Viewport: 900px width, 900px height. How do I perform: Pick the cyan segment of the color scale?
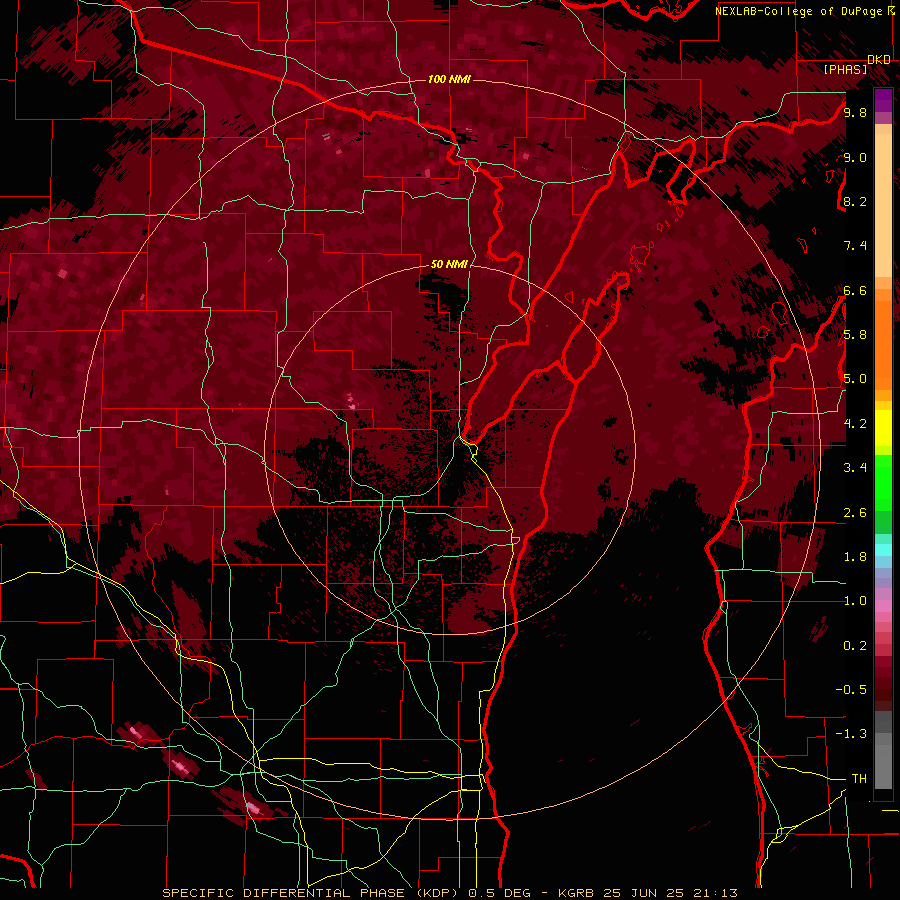883,550
